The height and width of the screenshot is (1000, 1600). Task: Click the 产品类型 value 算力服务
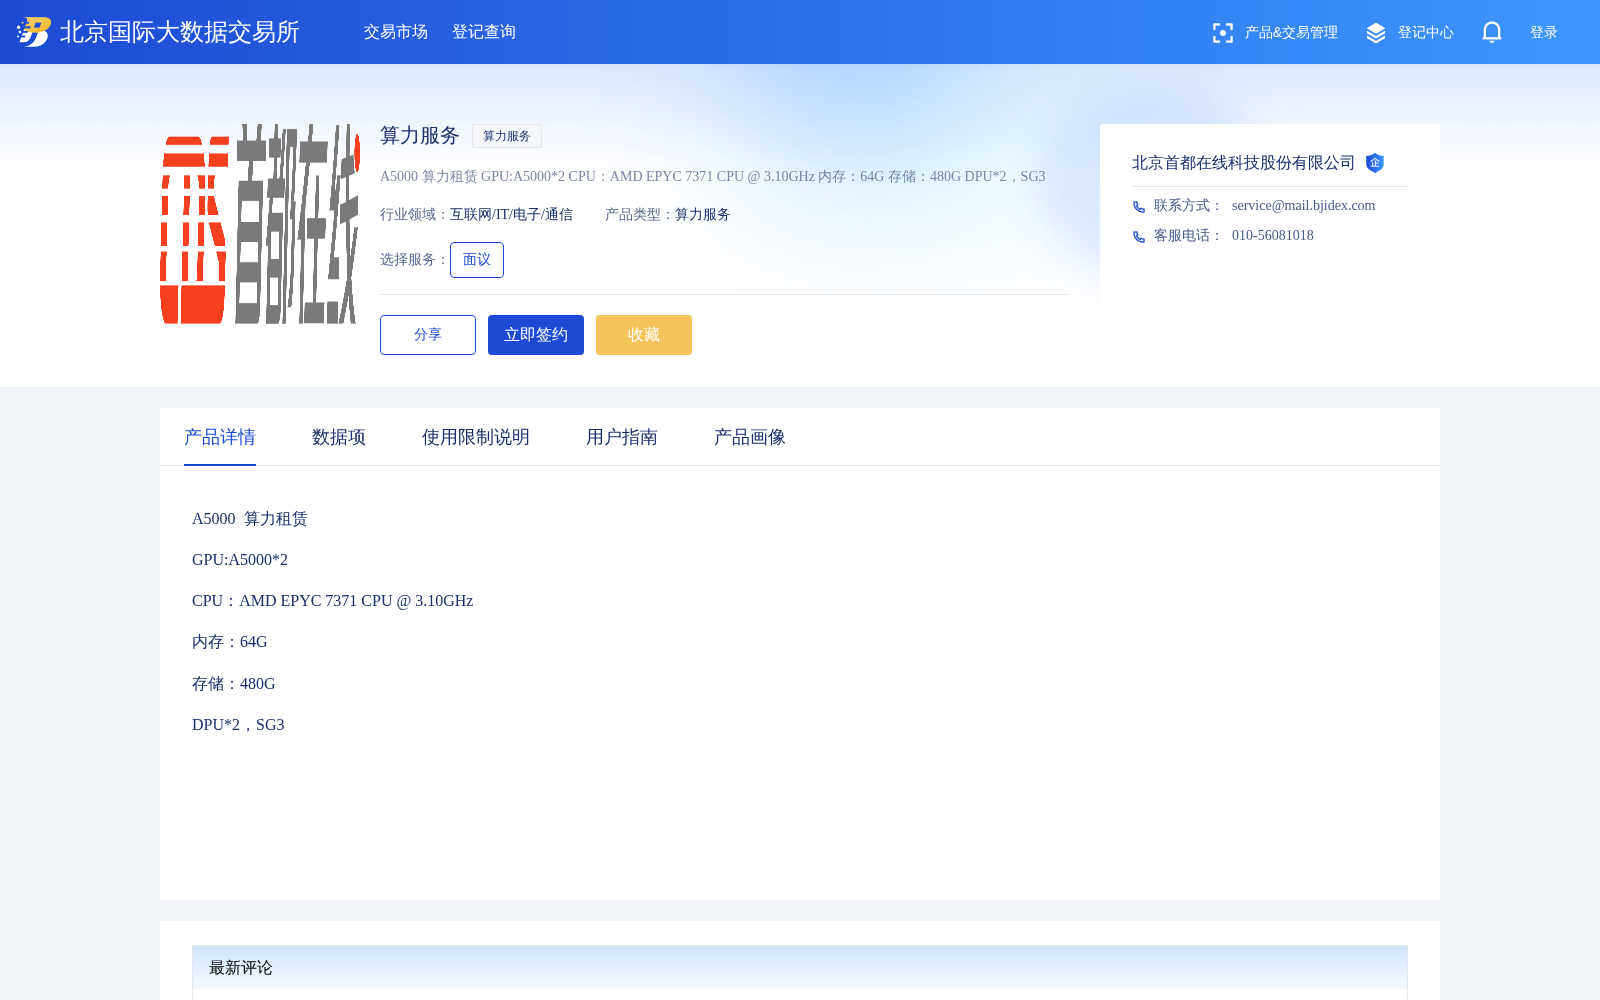703,215
